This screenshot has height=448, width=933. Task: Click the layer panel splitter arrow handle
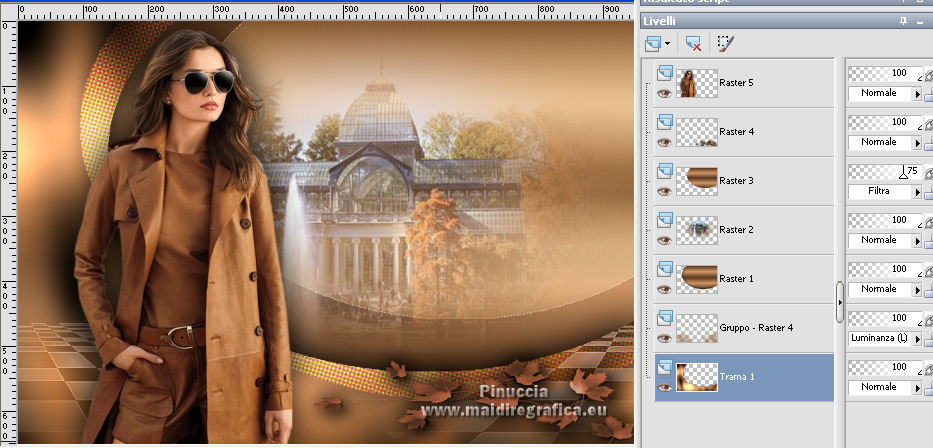pos(840,302)
